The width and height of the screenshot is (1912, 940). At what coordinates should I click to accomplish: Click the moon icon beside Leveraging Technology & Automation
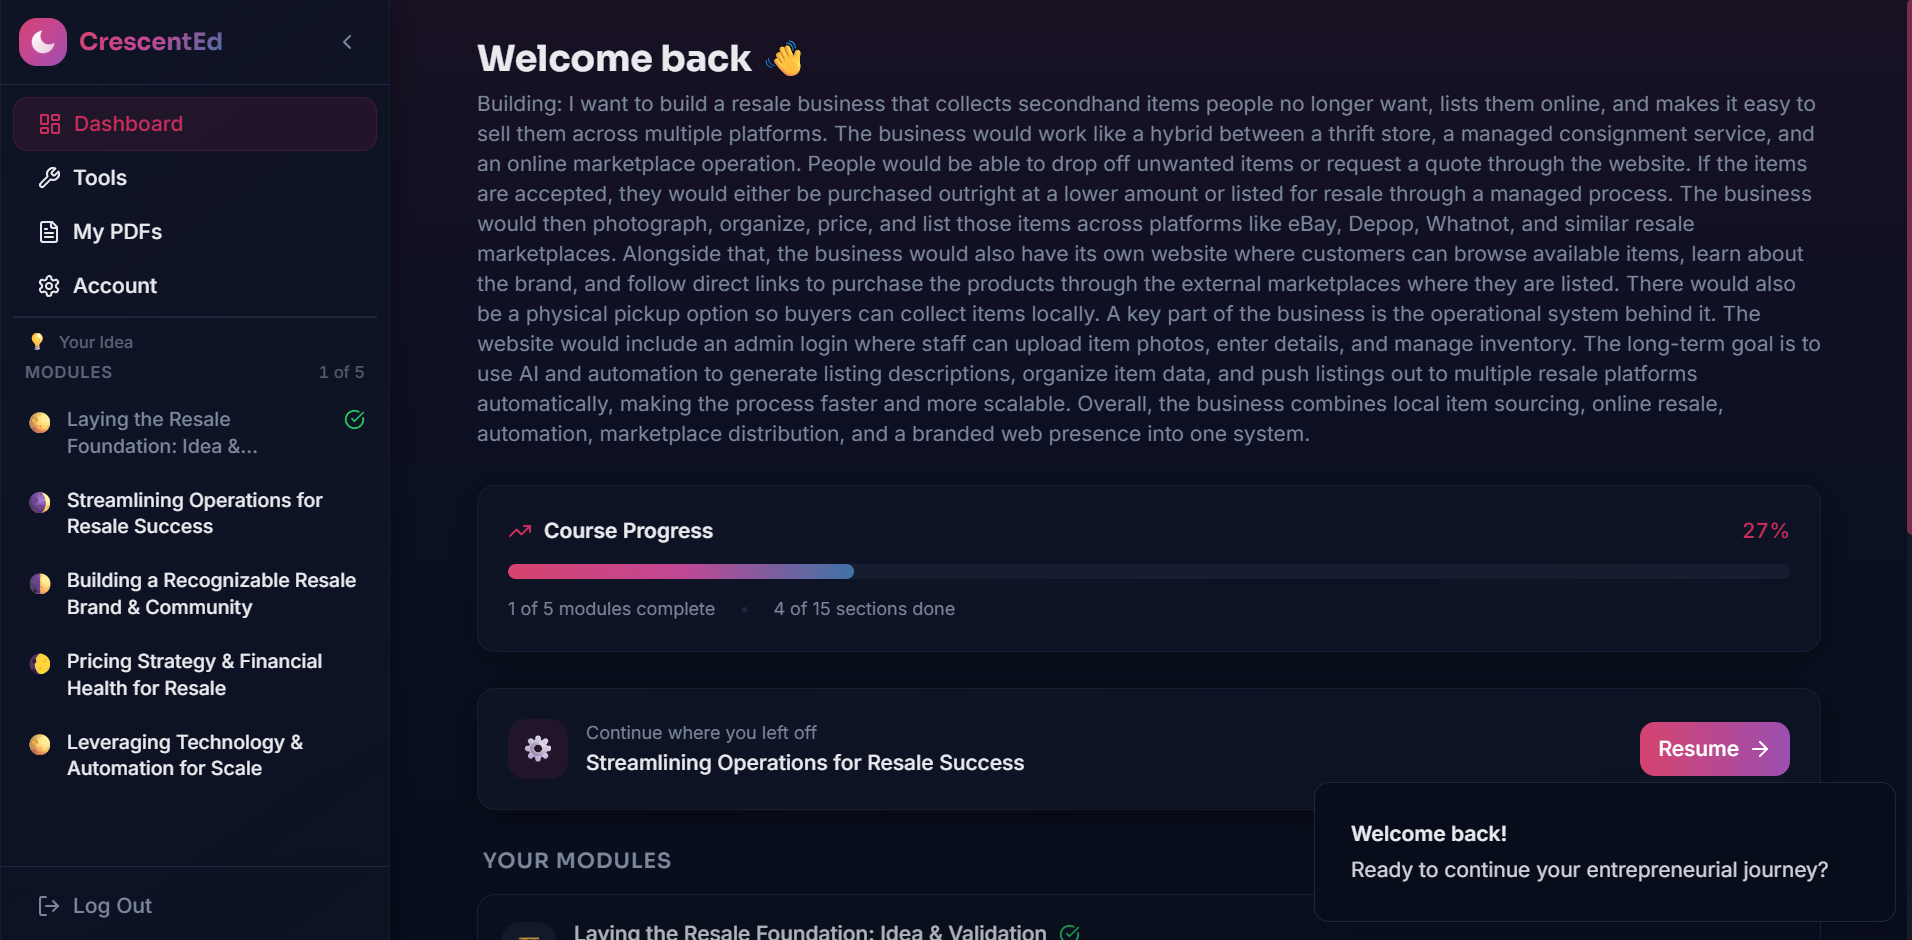coord(40,744)
